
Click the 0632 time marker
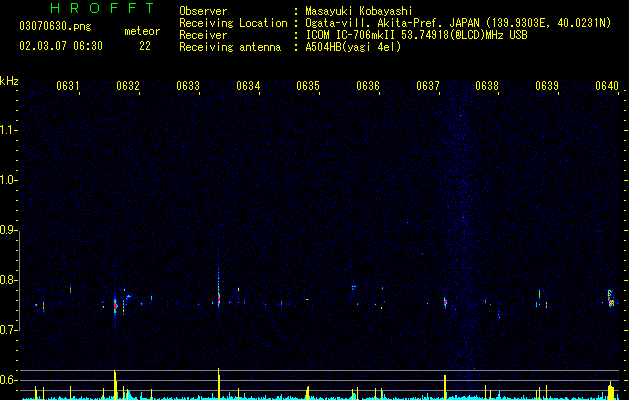tap(128, 85)
